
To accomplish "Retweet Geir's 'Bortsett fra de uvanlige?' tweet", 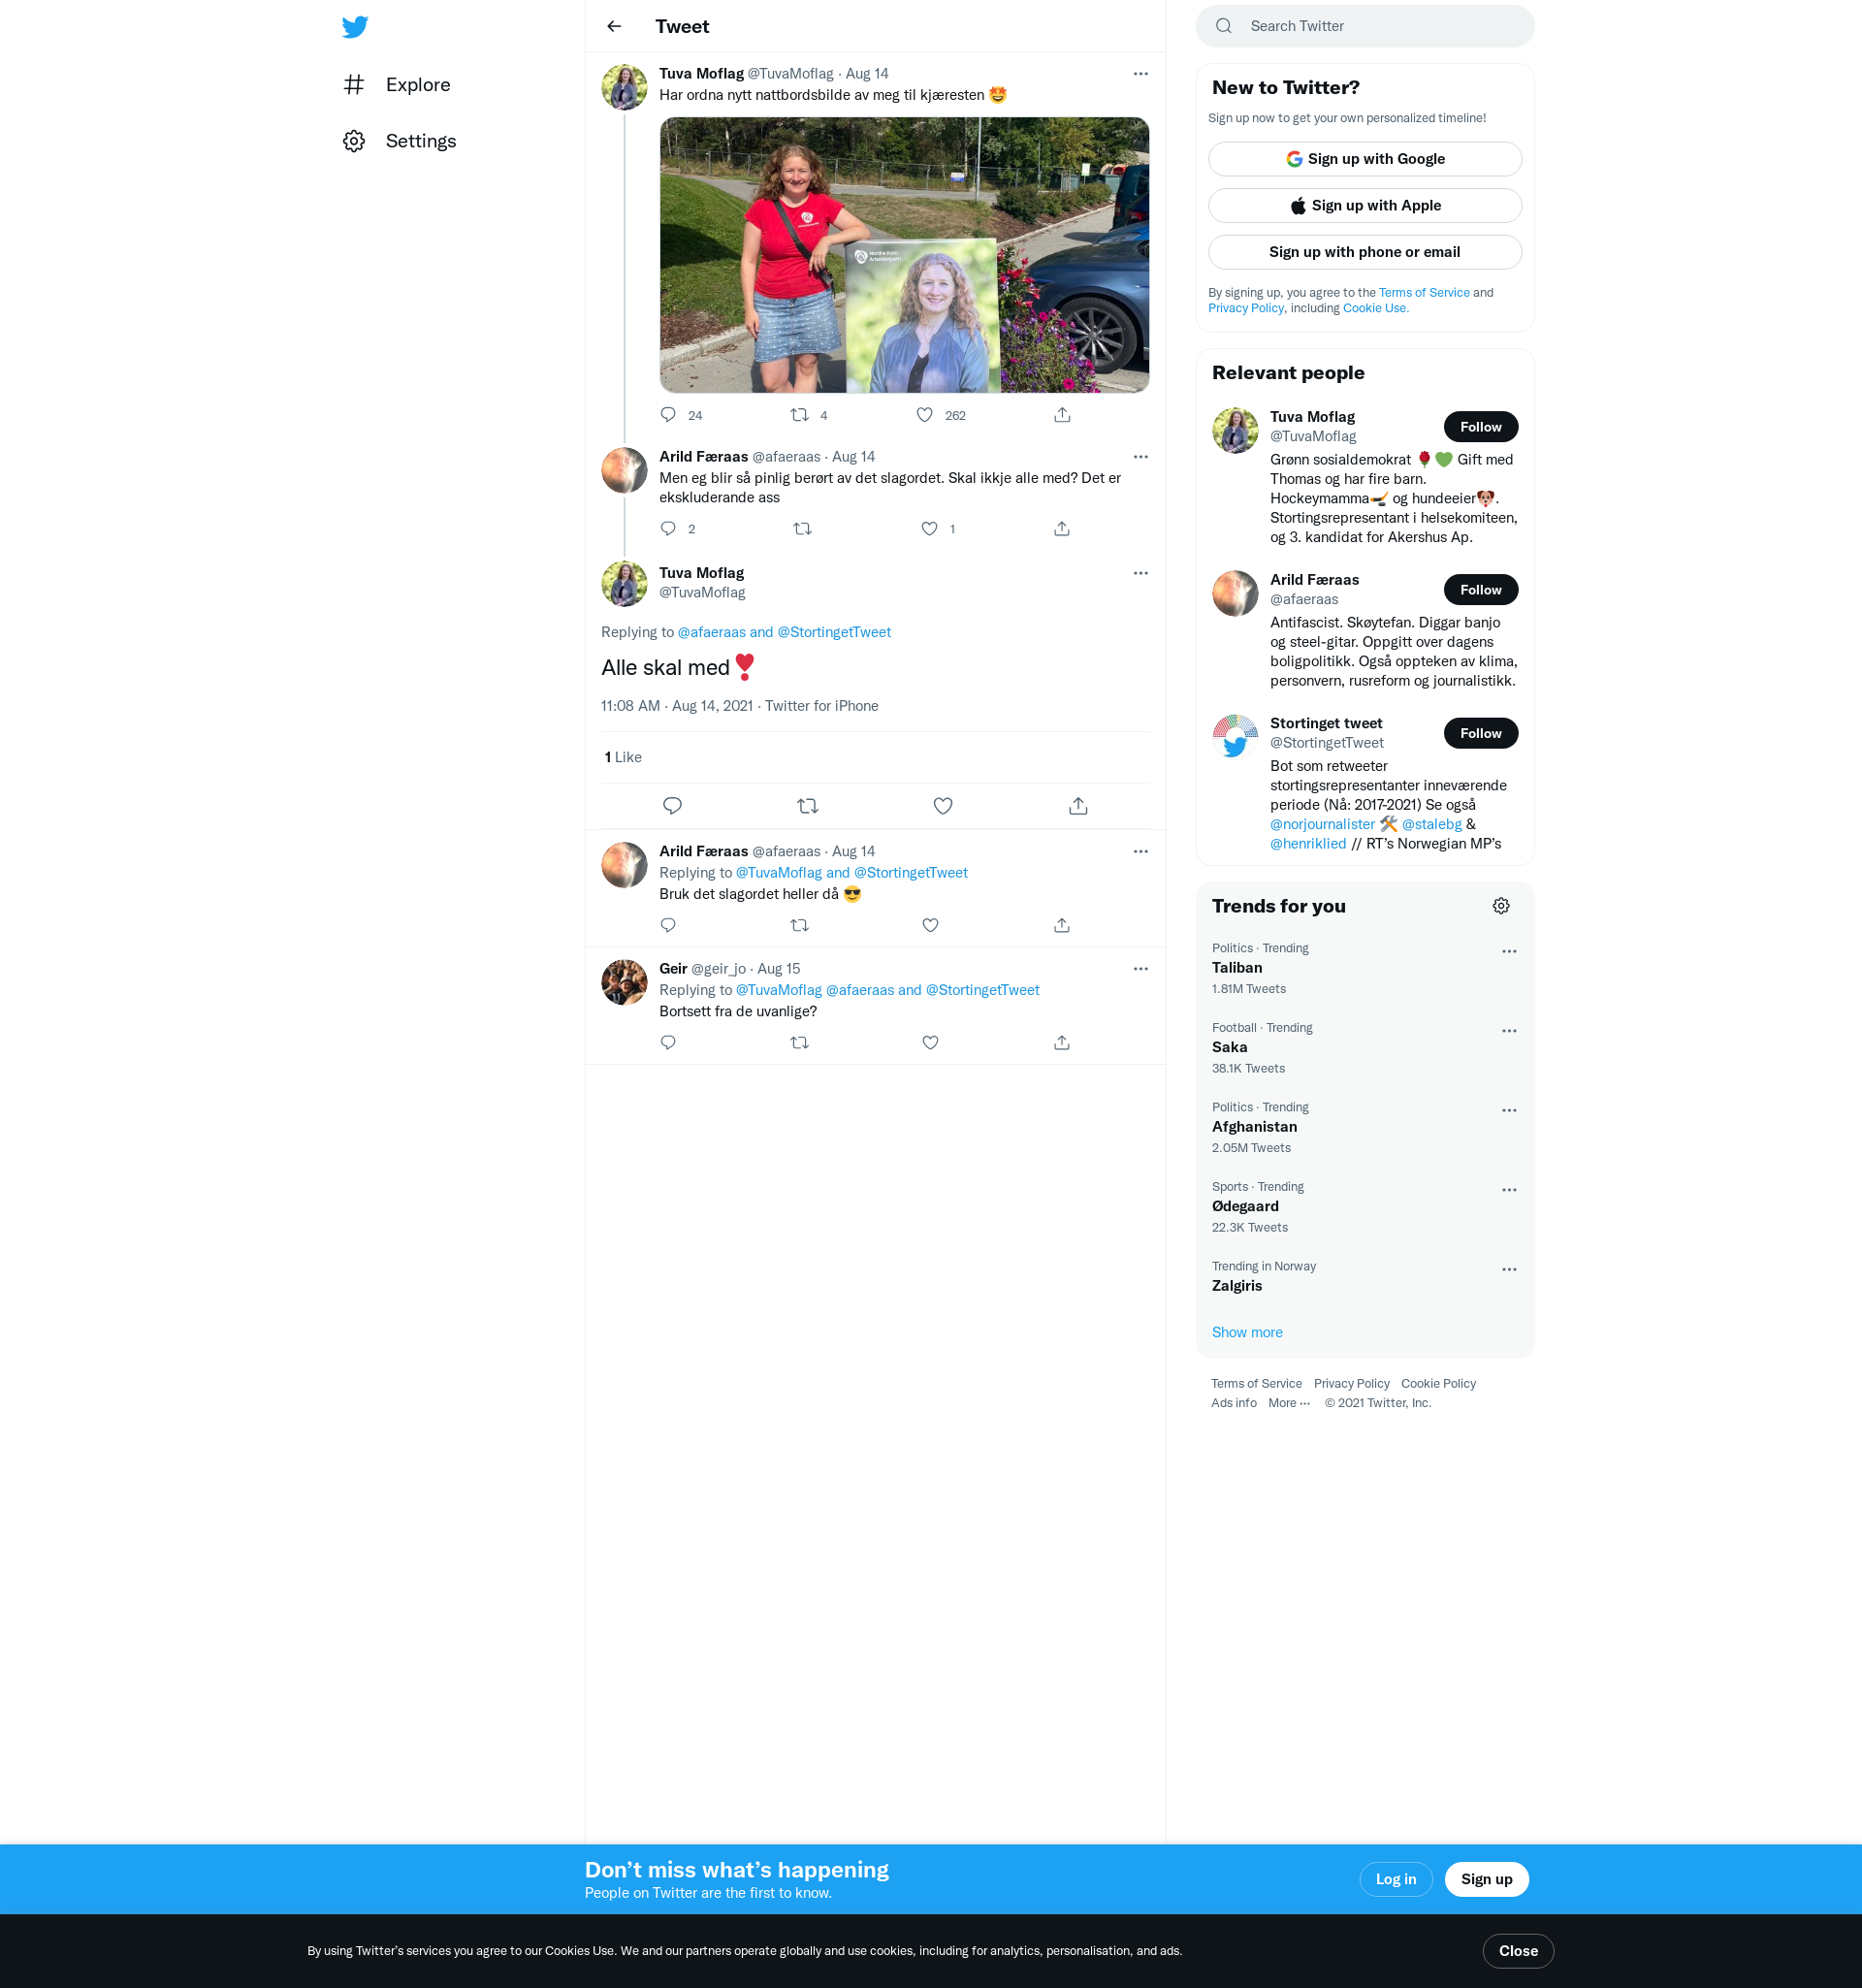I will pyautogui.click(x=799, y=1043).
